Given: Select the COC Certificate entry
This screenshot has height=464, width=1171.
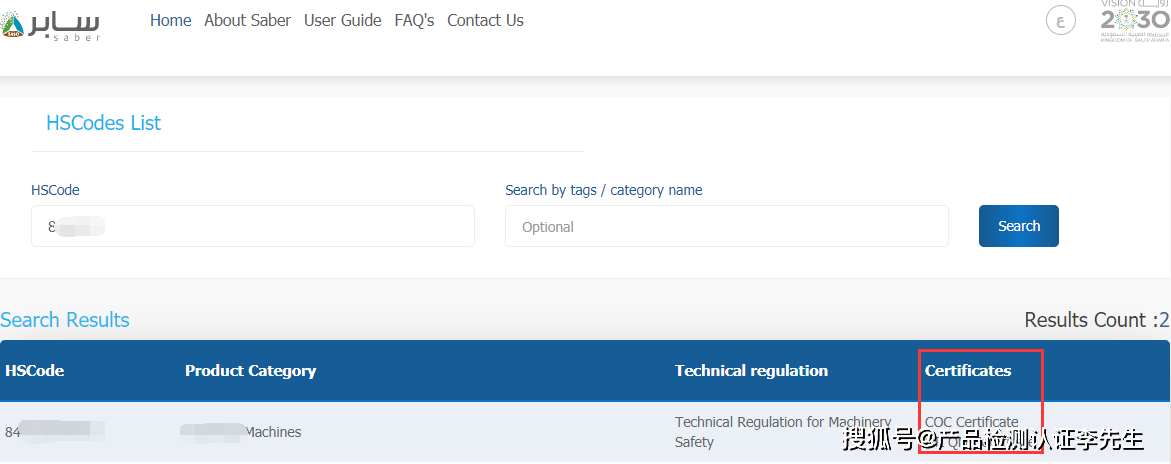Looking at the screenshot, I should click(x=972, y=422).
